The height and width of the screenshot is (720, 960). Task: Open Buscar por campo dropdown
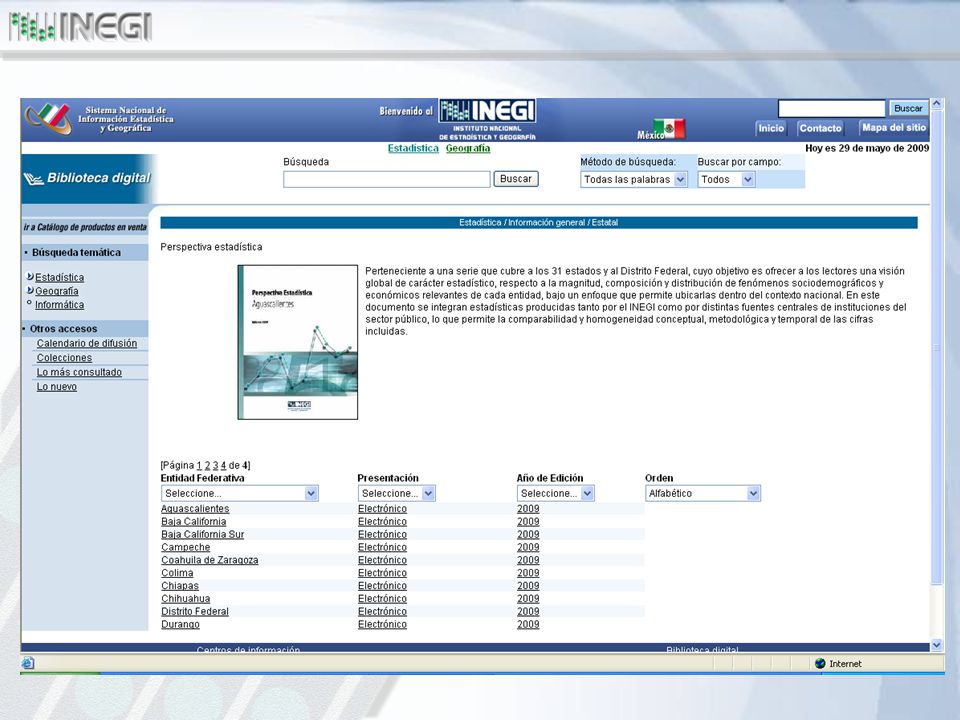726,179
